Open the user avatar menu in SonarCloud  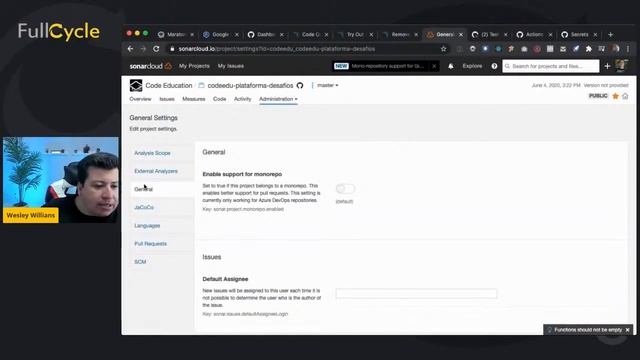(x=621, y=65)
